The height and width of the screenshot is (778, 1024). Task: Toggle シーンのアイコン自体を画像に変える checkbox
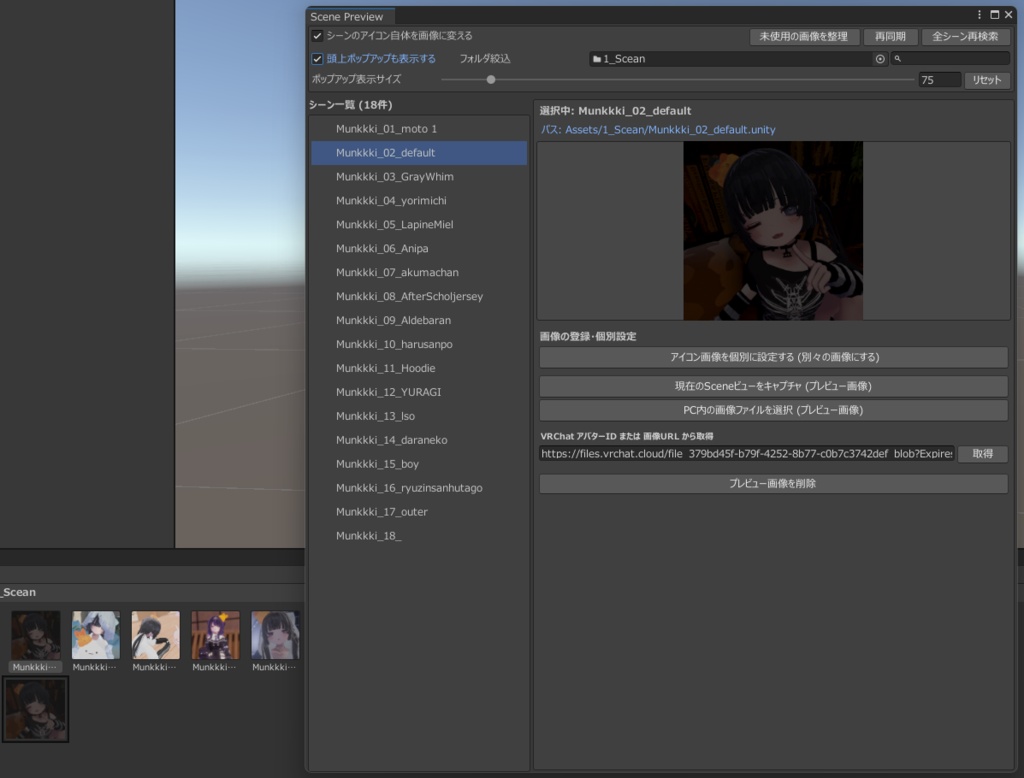pos(317,36)
